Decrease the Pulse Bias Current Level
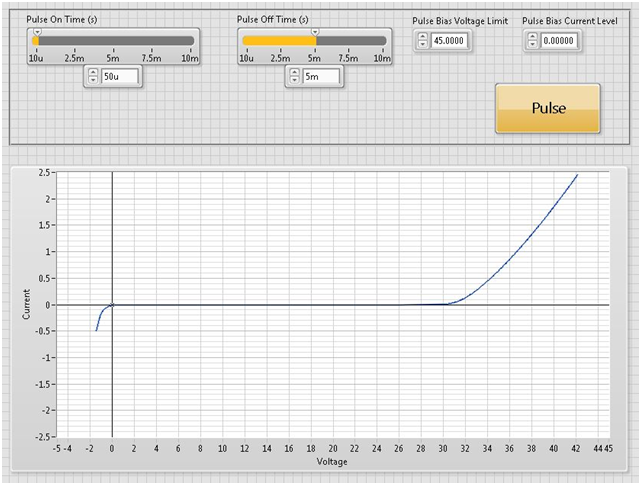This screenshot has width=641, height=485. 532,45
